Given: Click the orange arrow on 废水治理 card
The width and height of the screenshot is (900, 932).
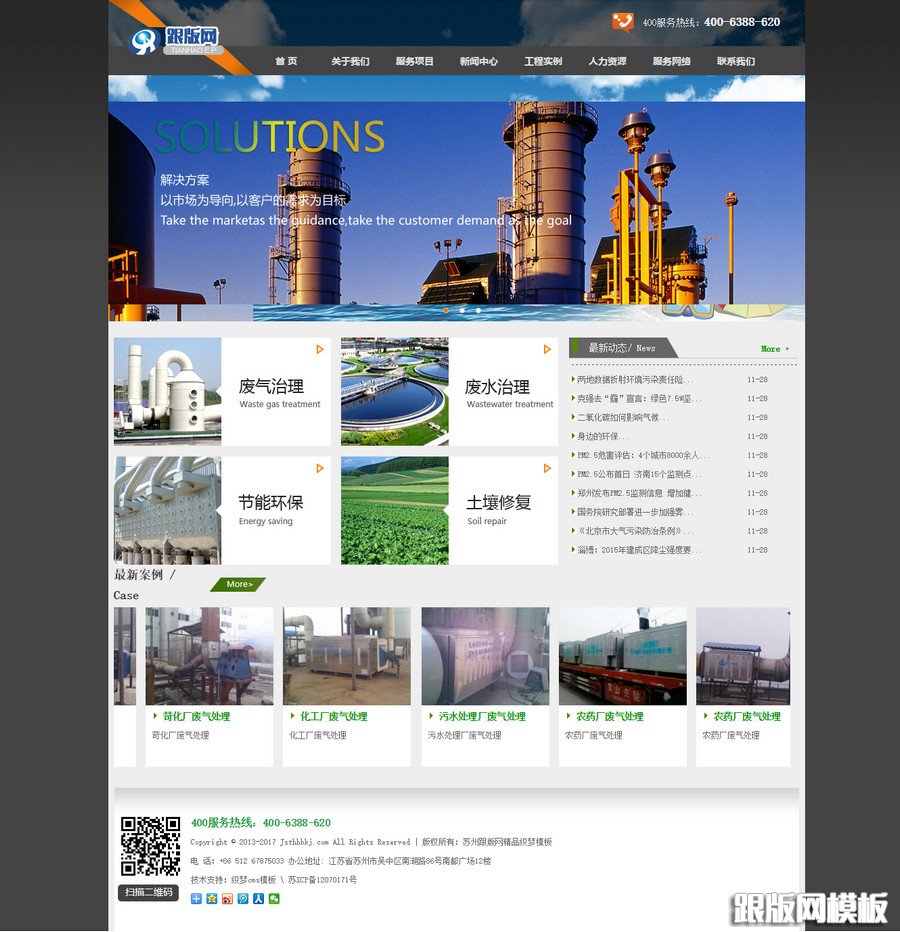Looking at the screenshot, I should (547, 349).
